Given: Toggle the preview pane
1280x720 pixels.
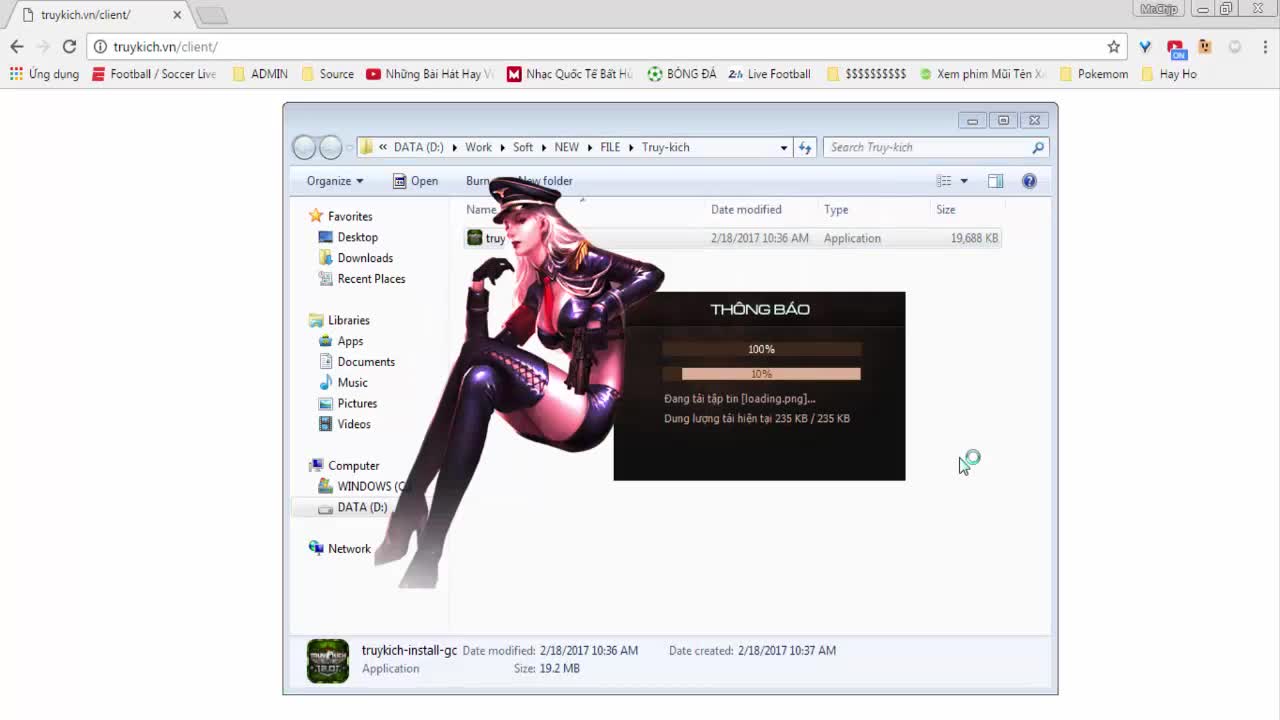Looking at the screenshot, I should click(995, 181).
